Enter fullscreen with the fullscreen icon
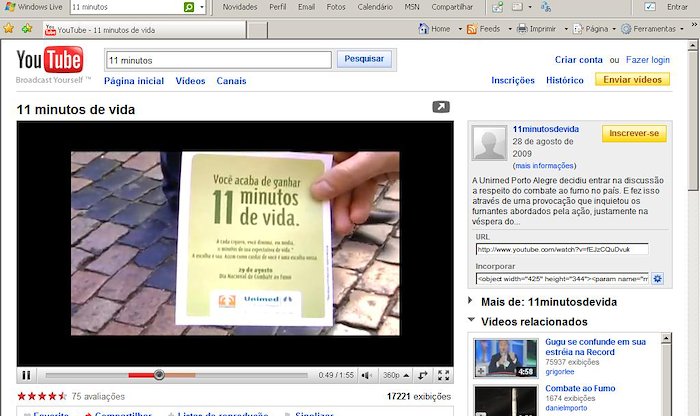The width and height of the screenshot is (700, 416). pos(443,375)
